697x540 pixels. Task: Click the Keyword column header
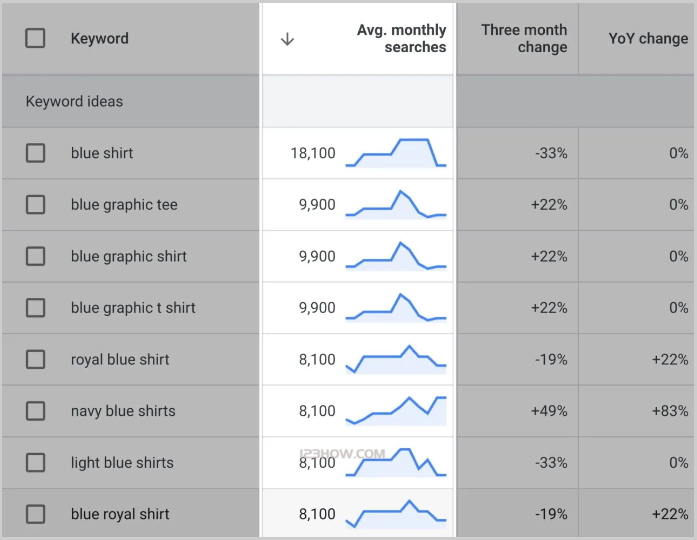99,39
